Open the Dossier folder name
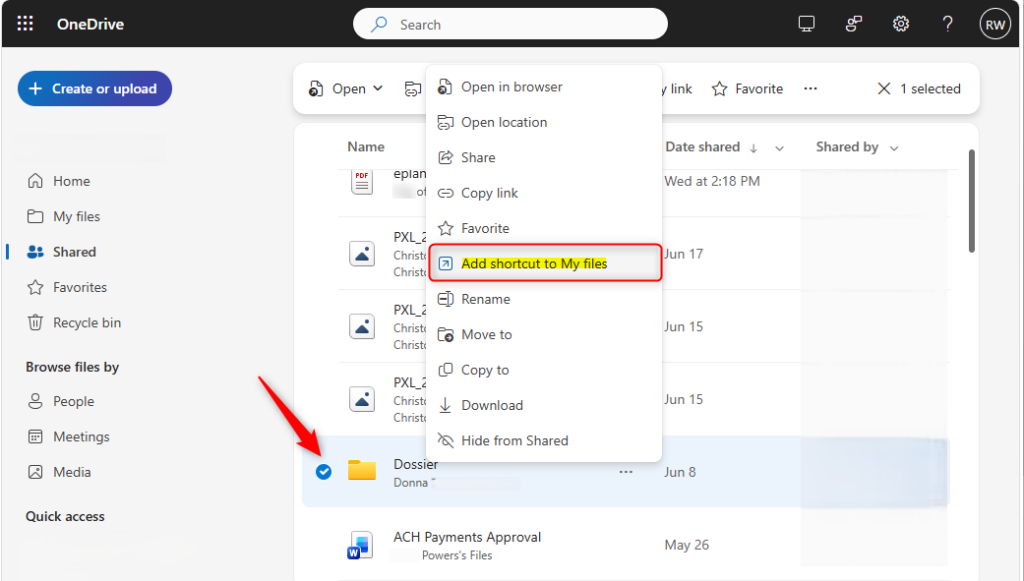 415,464
